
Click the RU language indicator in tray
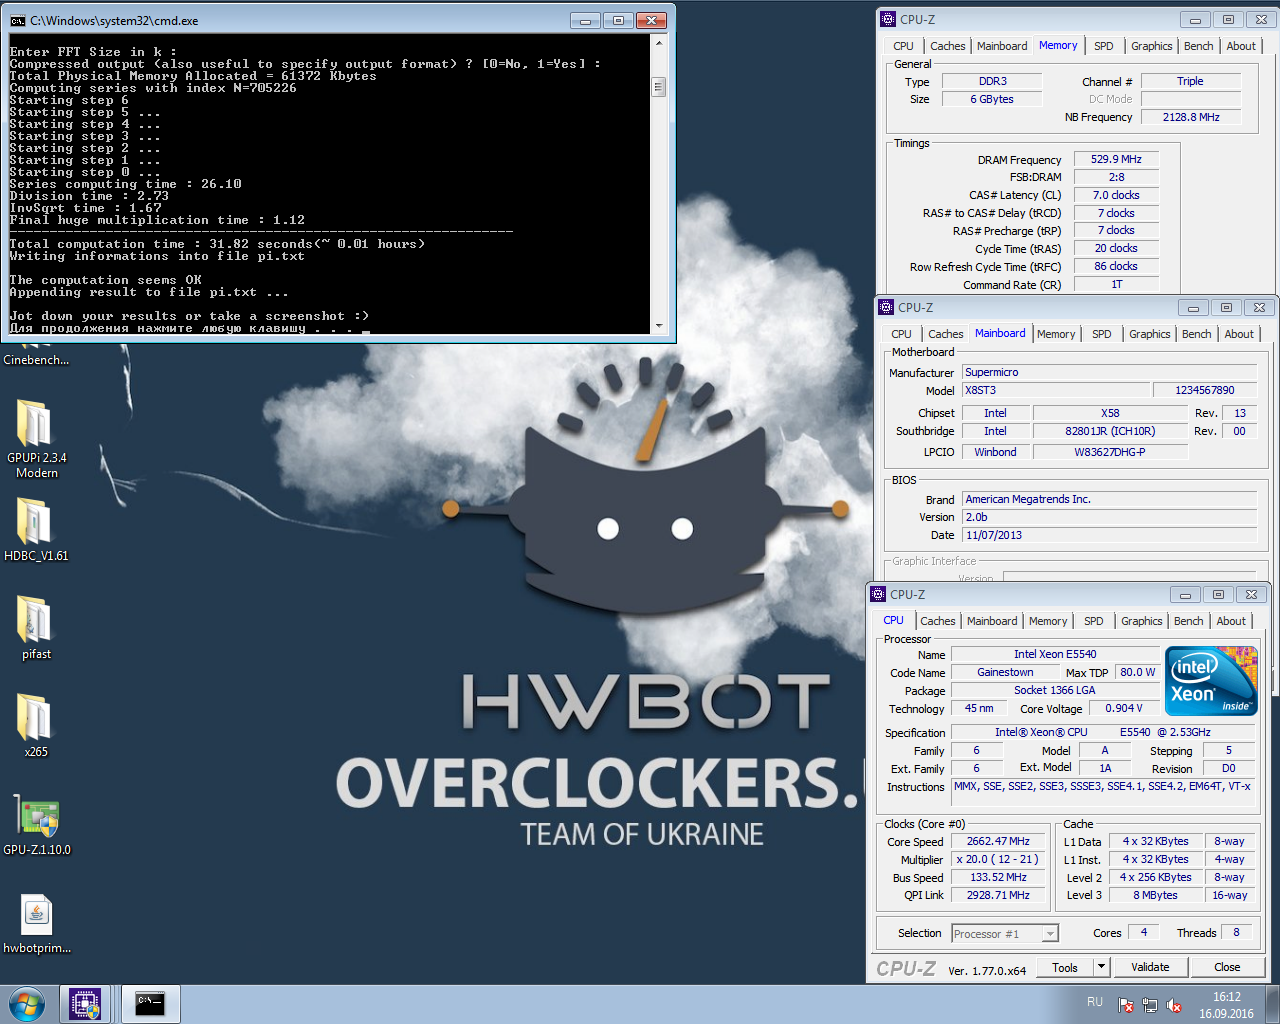[1095, 1002]
